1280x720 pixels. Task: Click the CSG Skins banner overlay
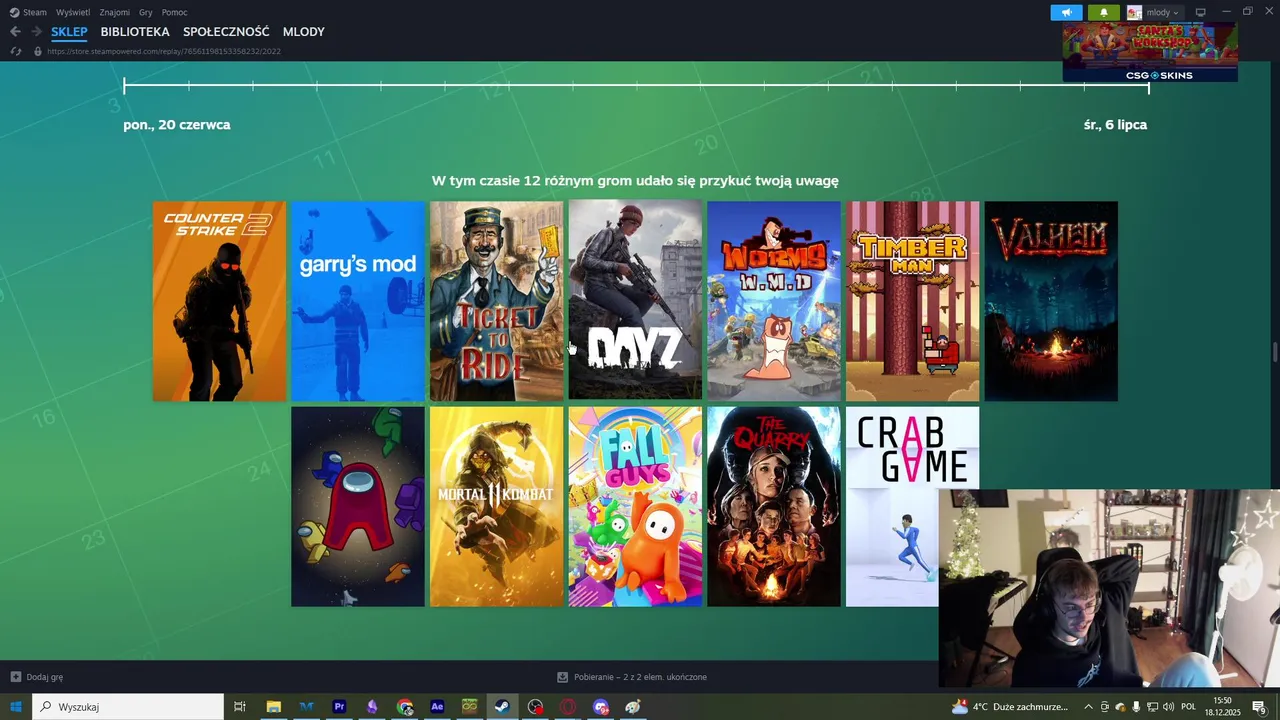click(x=1150, y=52)
